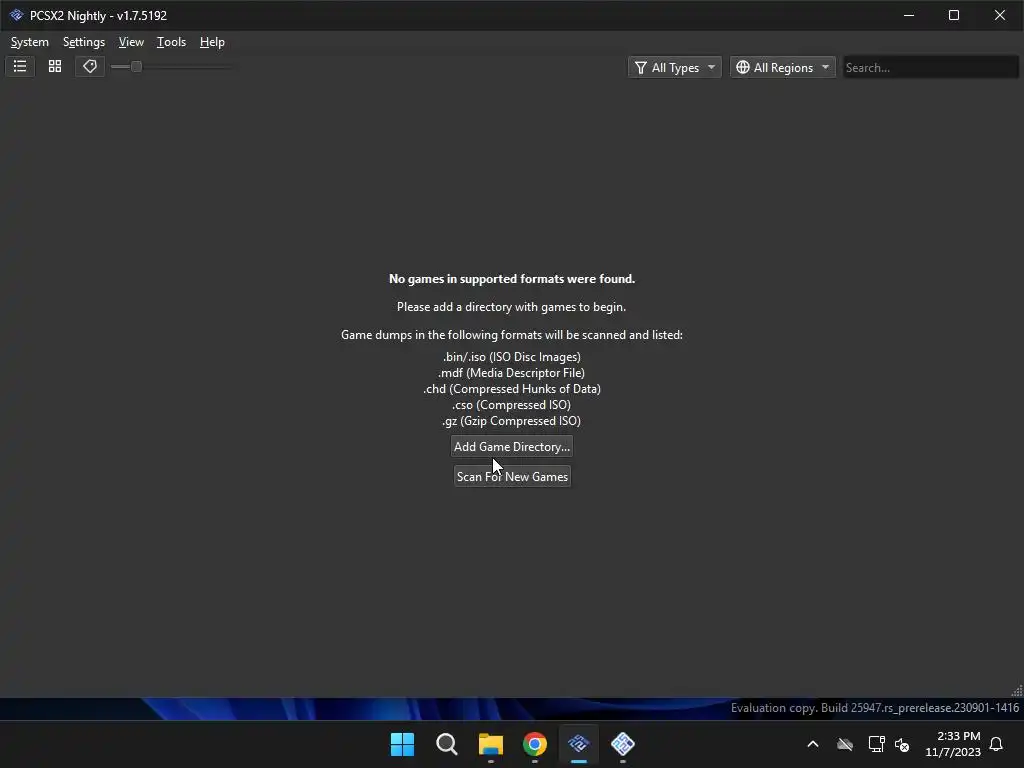
Task: Click '.gz (Gzip Compressed ISO)' line
Action: [x=512, y=421]
